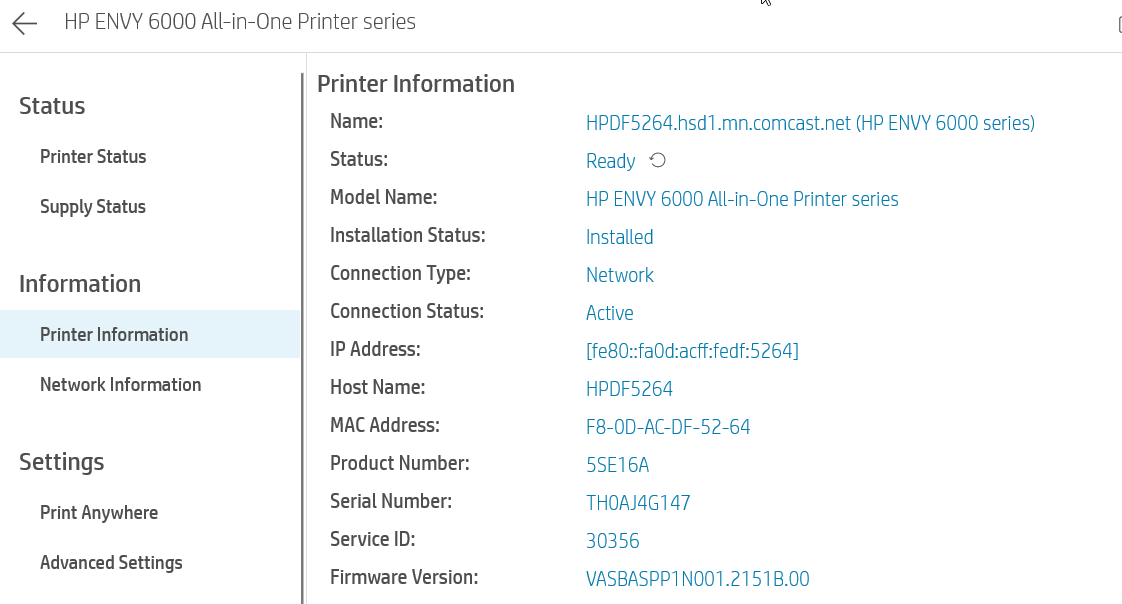
Task: Click the serial number TH0AJ4G147
Action: pos(639,503)
